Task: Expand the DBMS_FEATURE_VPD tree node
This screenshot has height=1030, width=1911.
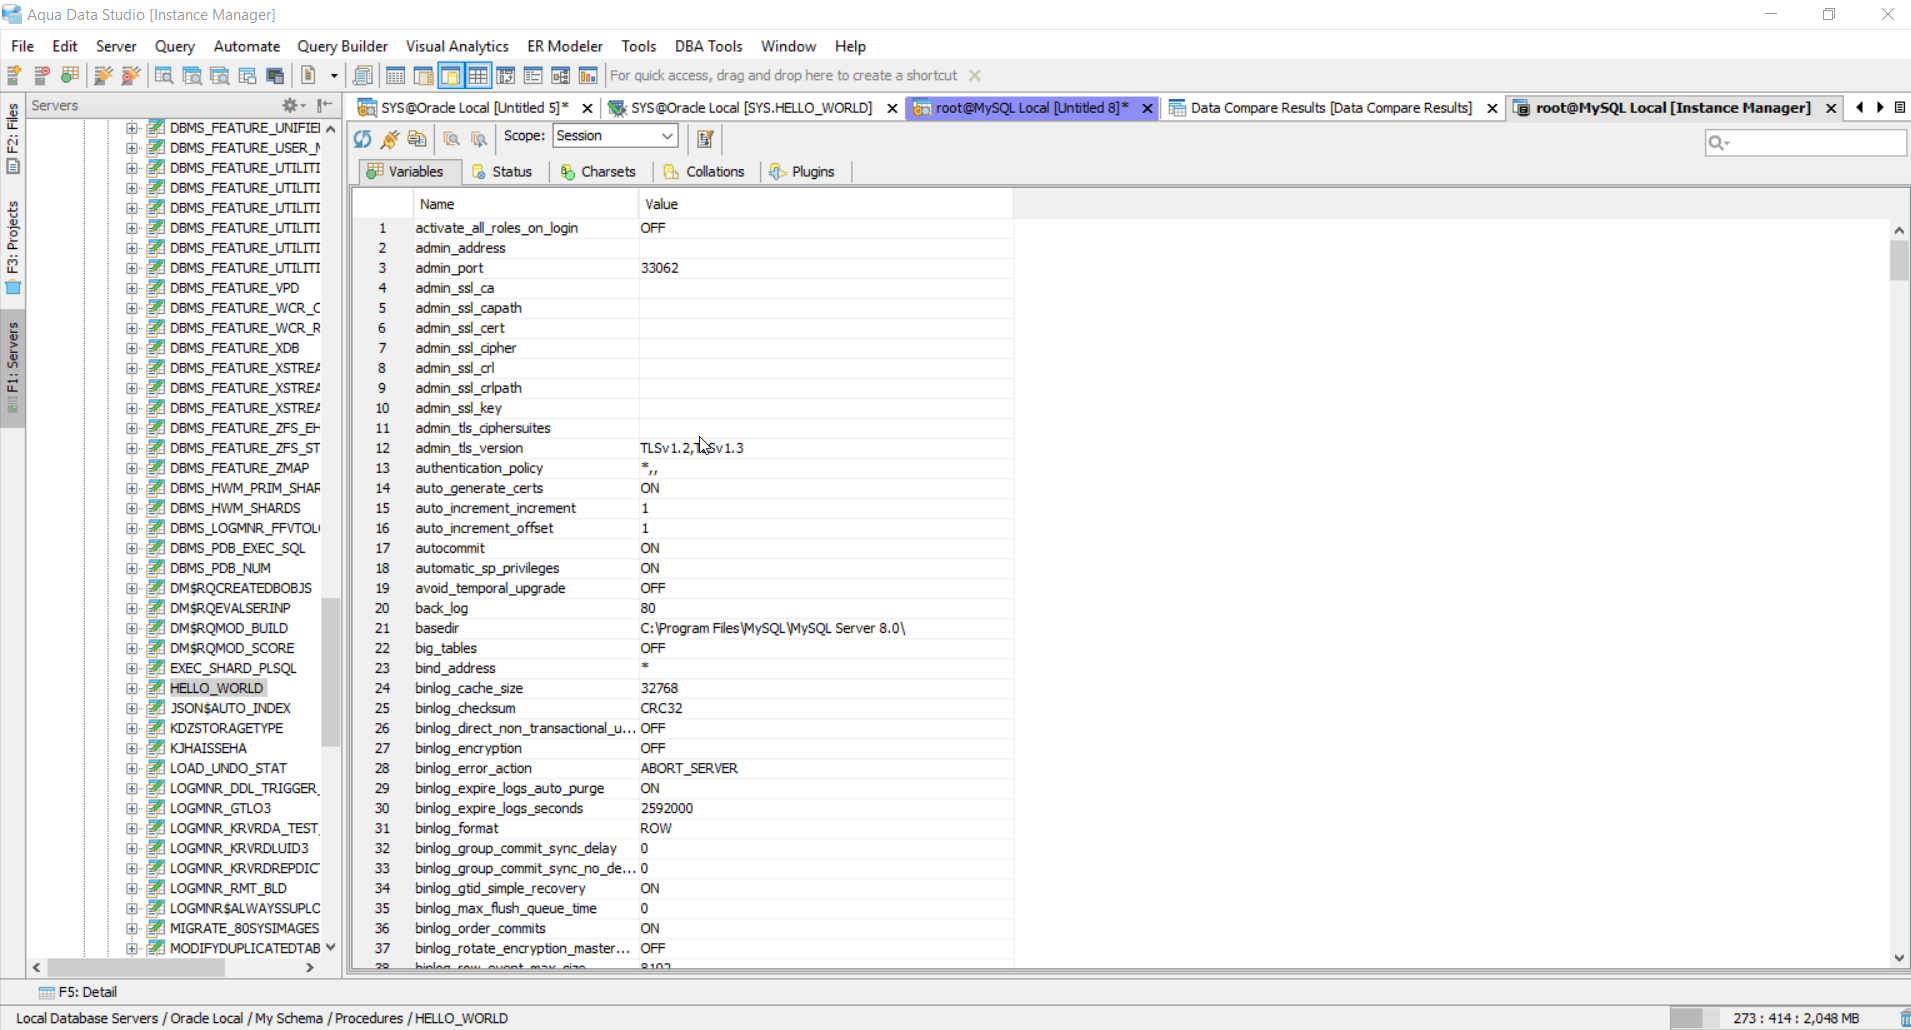Action: pyautogui.click(x=132, y=288)
